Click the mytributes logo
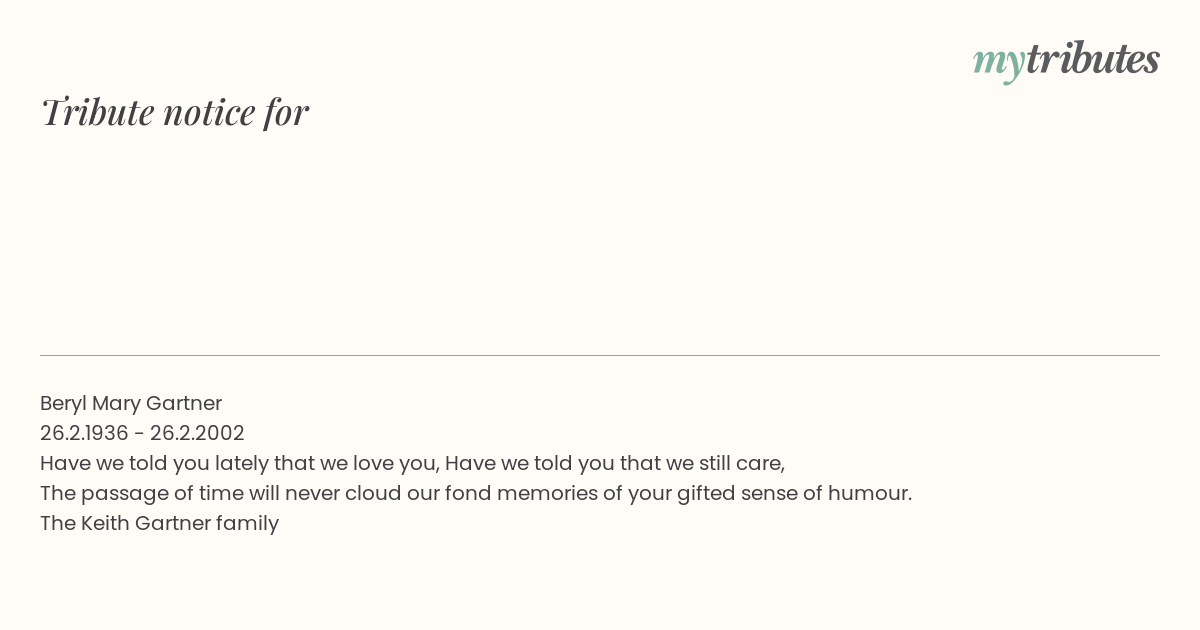Viewport: 1200px width, 630px height. pyautogui.click(x=1066, y=60)
